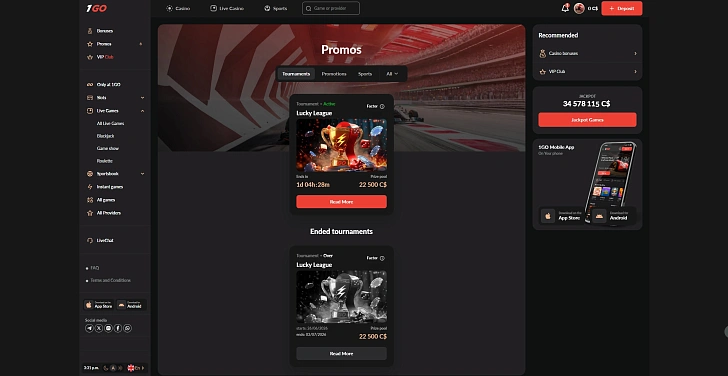728x376 pixels.
Task: Click the Live Games sidebar icon
Action: point(90,111)
